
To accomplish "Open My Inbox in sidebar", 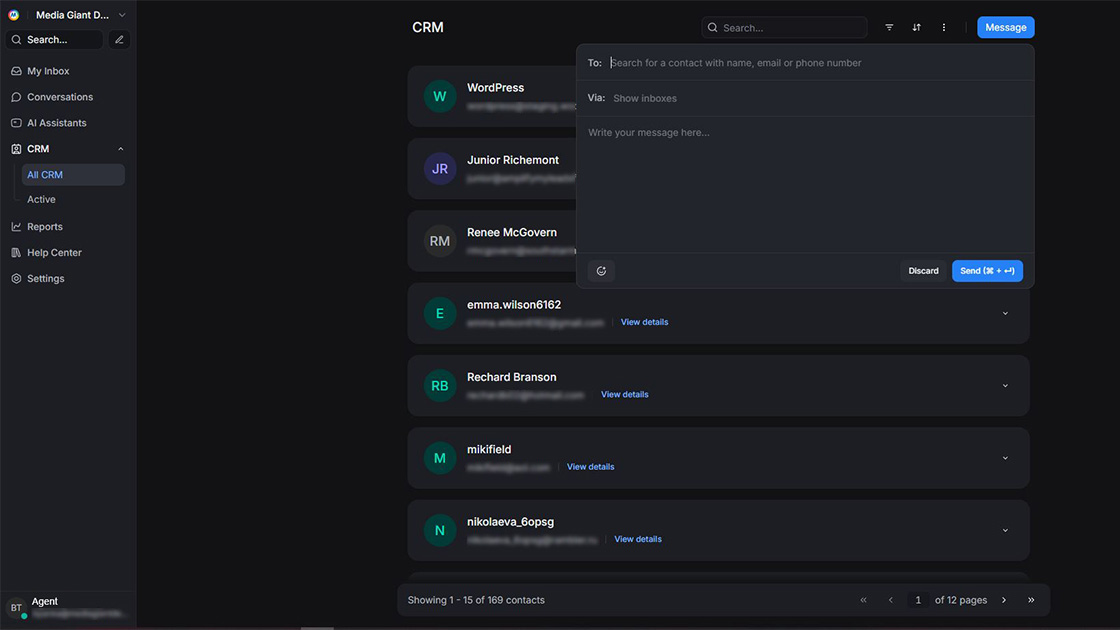I will [x=48, y=71].
